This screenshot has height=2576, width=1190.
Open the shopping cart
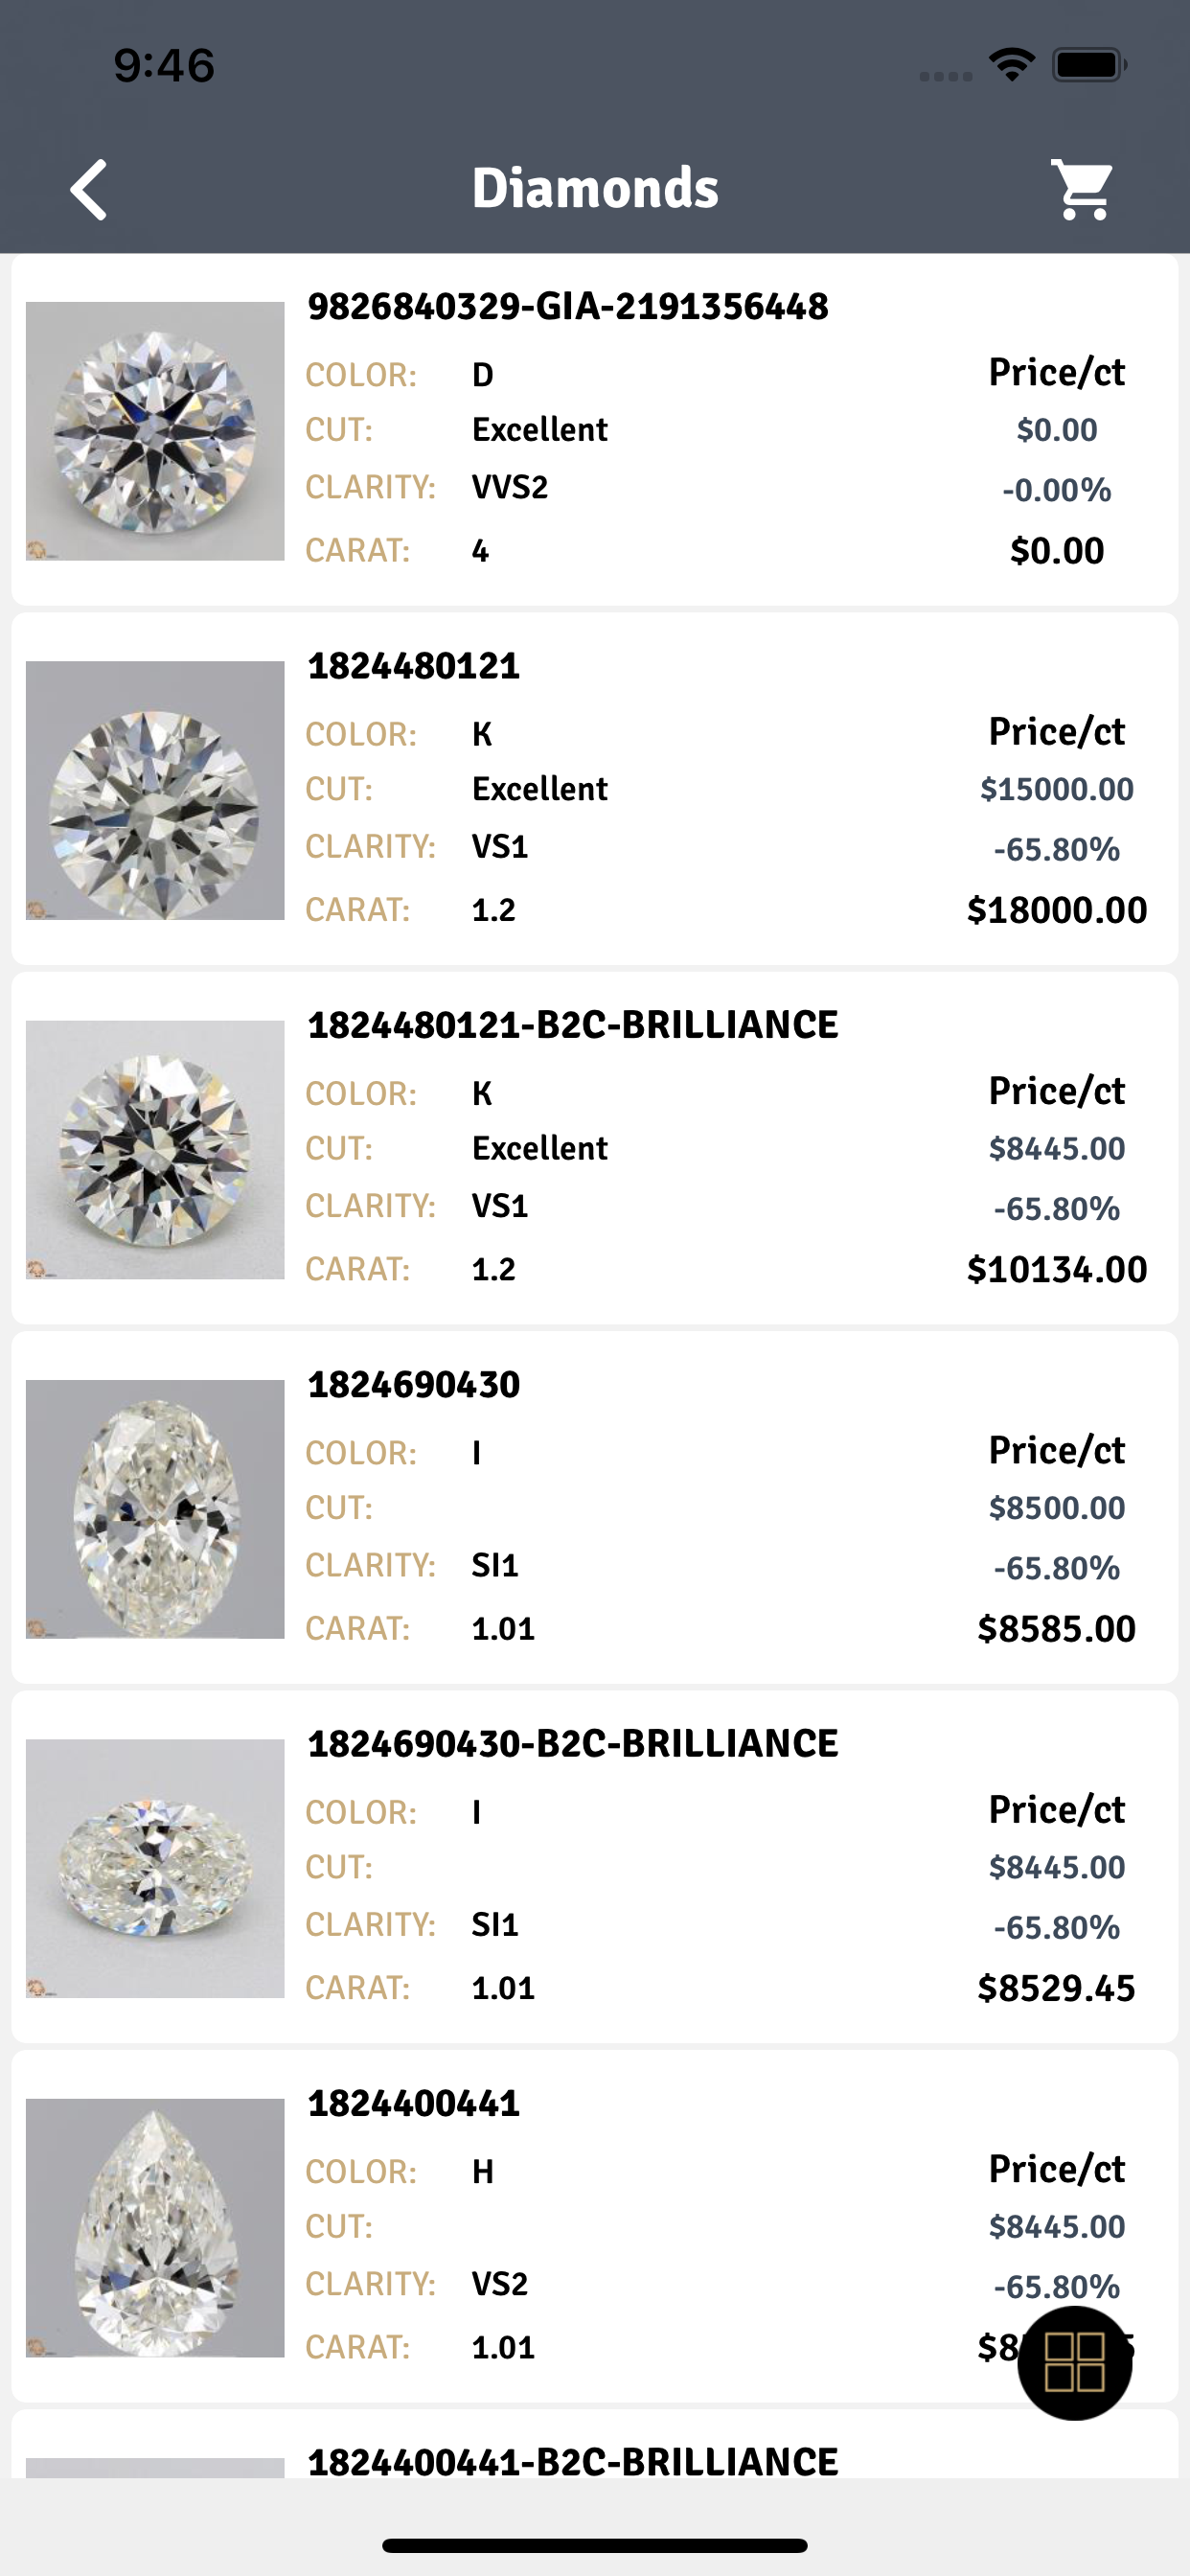(1083, 189)
